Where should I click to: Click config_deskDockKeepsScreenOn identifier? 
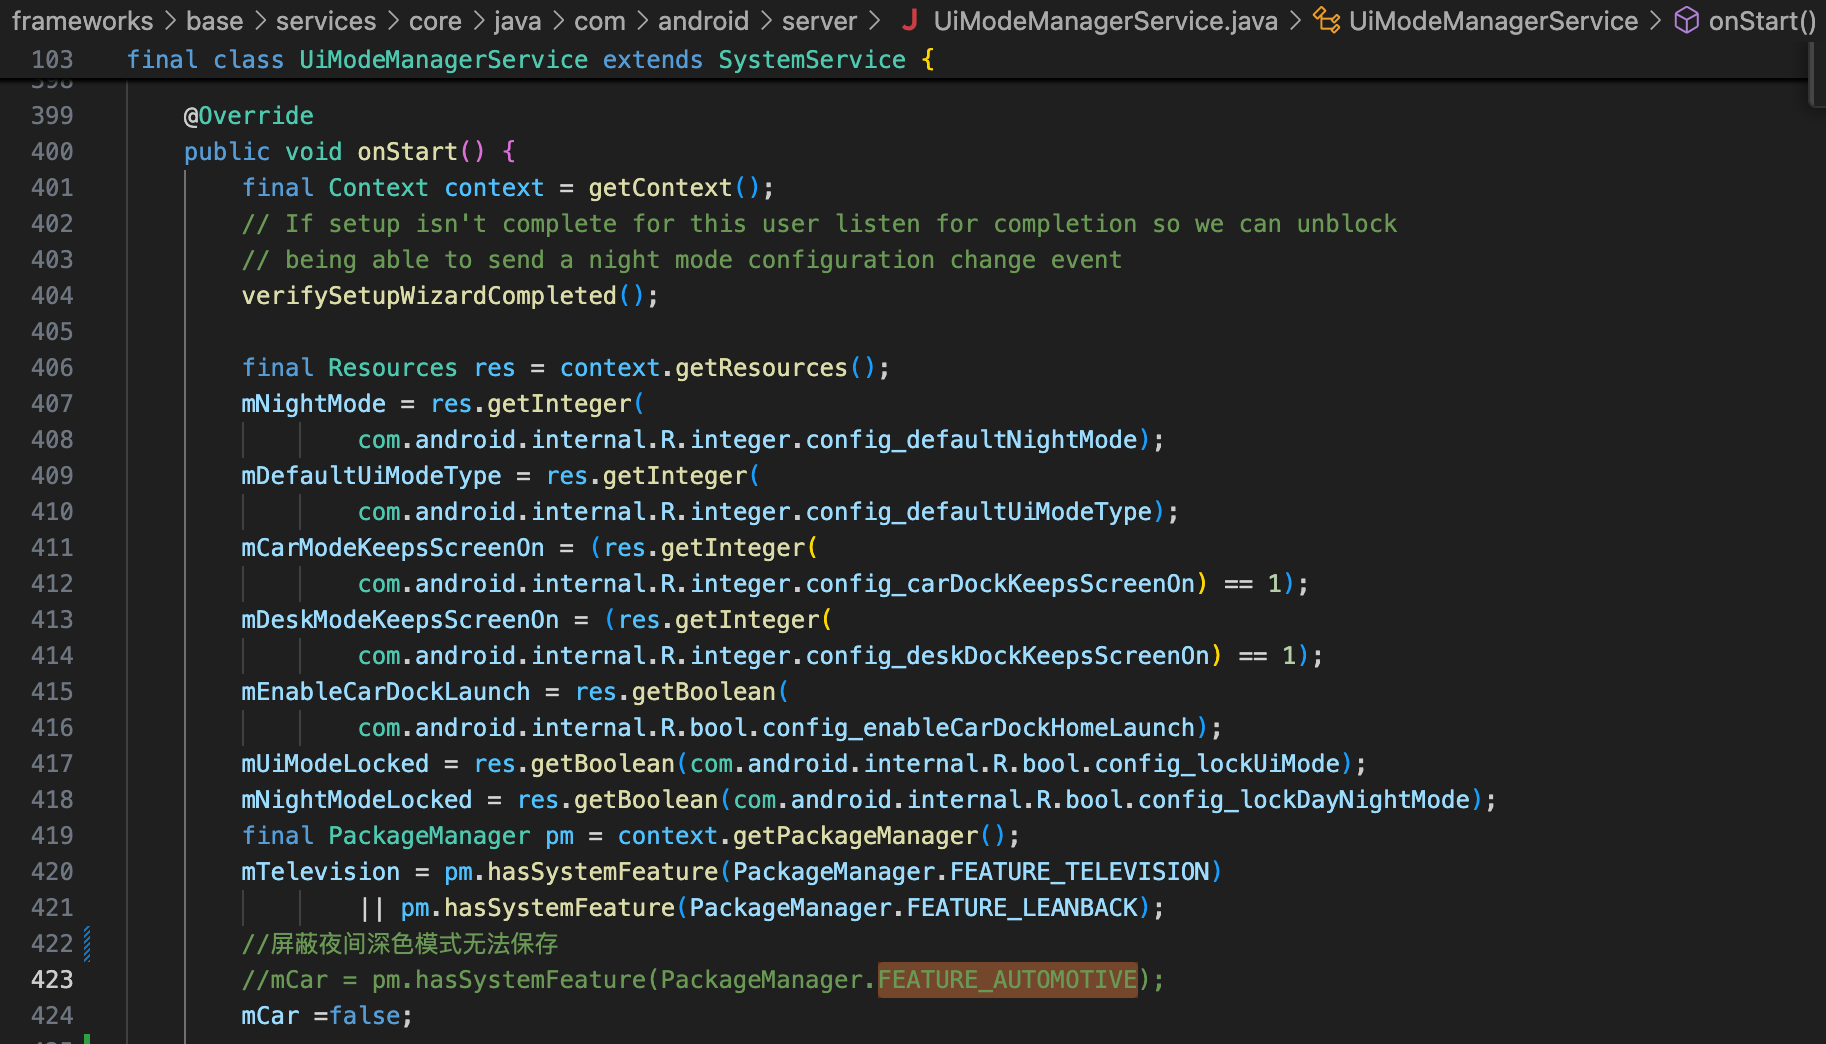1008,656
